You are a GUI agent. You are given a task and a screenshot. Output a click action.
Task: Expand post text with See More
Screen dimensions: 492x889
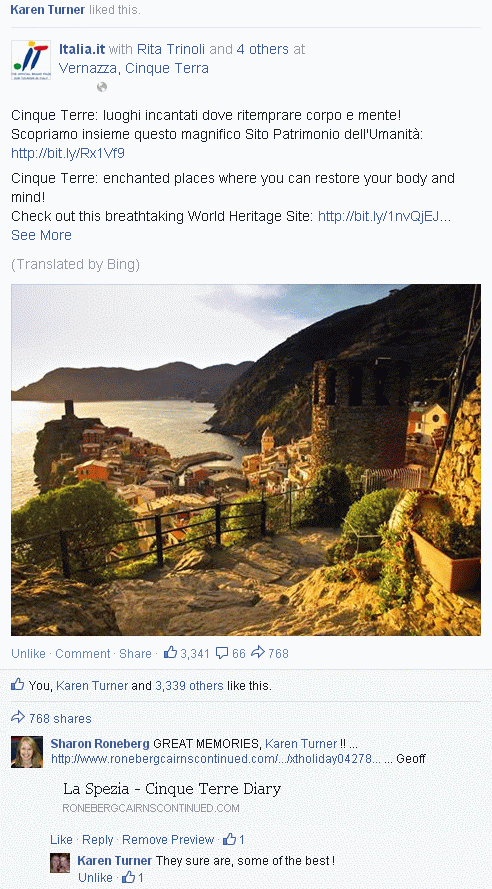point(41,235)
